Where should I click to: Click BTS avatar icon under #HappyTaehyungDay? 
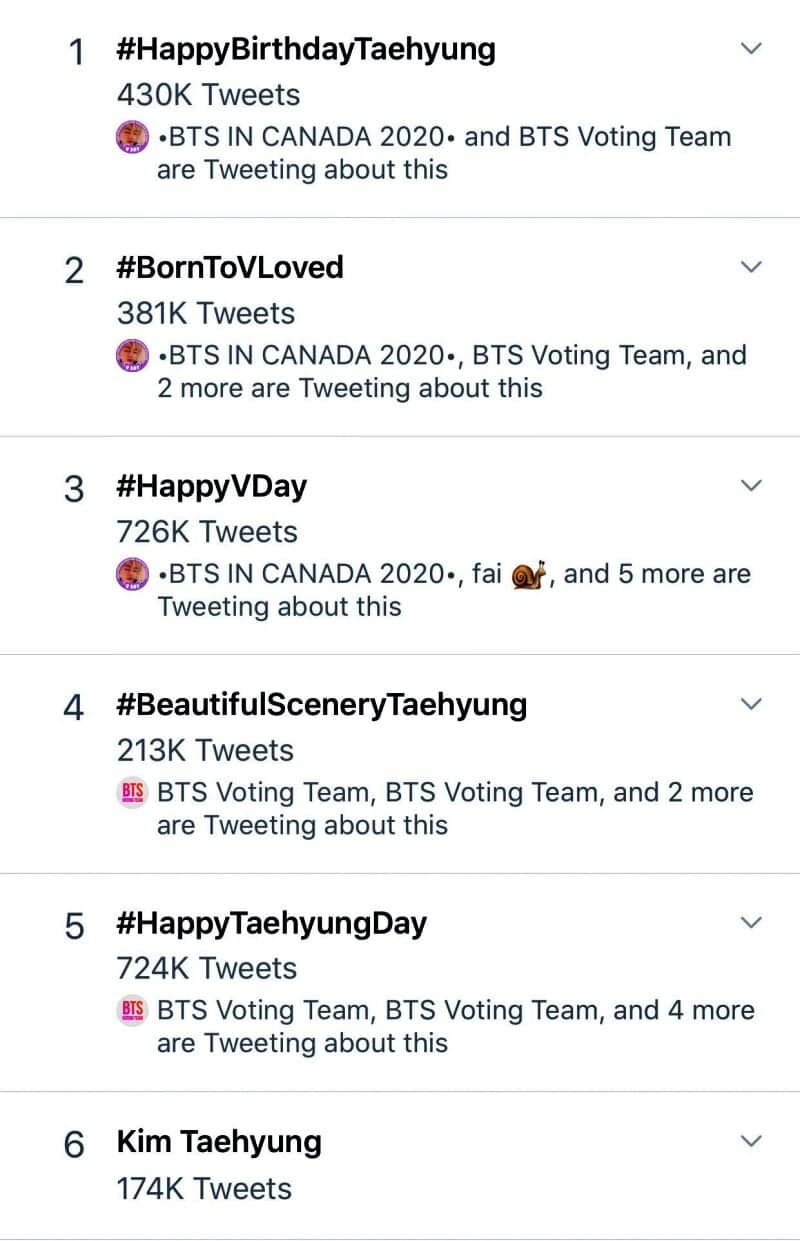click(x=133, y=1010)
